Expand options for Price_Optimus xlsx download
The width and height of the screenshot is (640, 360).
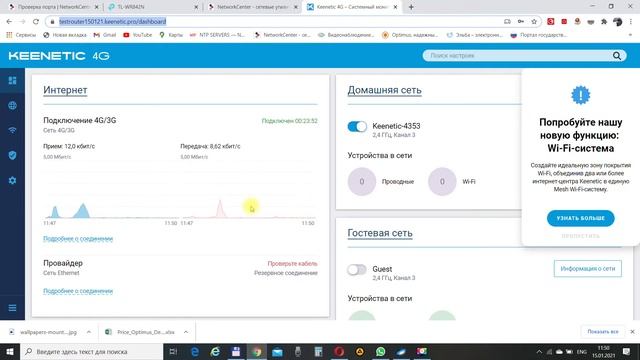coord(186,332)
